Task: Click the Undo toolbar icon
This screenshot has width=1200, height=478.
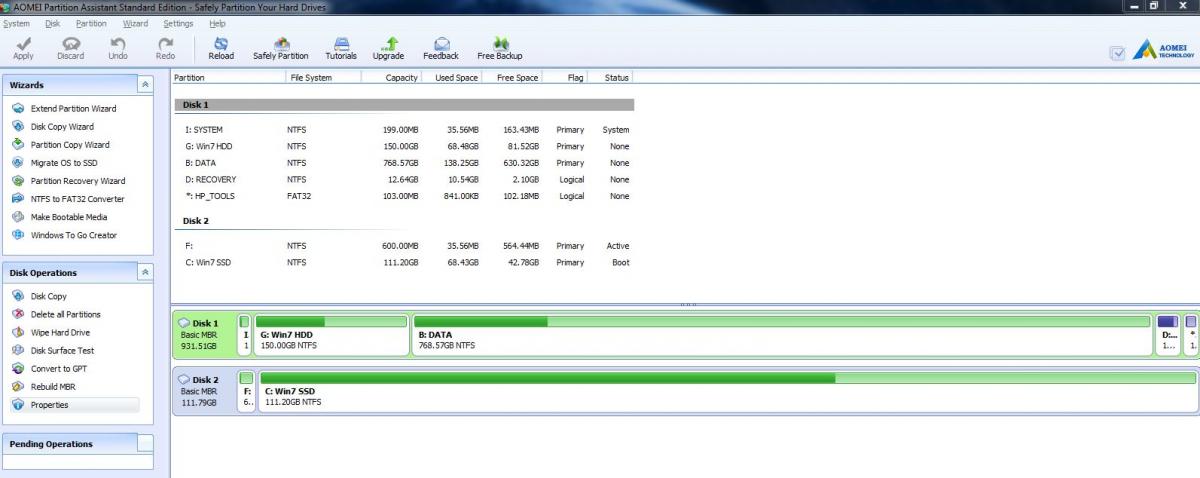Action: [x=118, y=48]
